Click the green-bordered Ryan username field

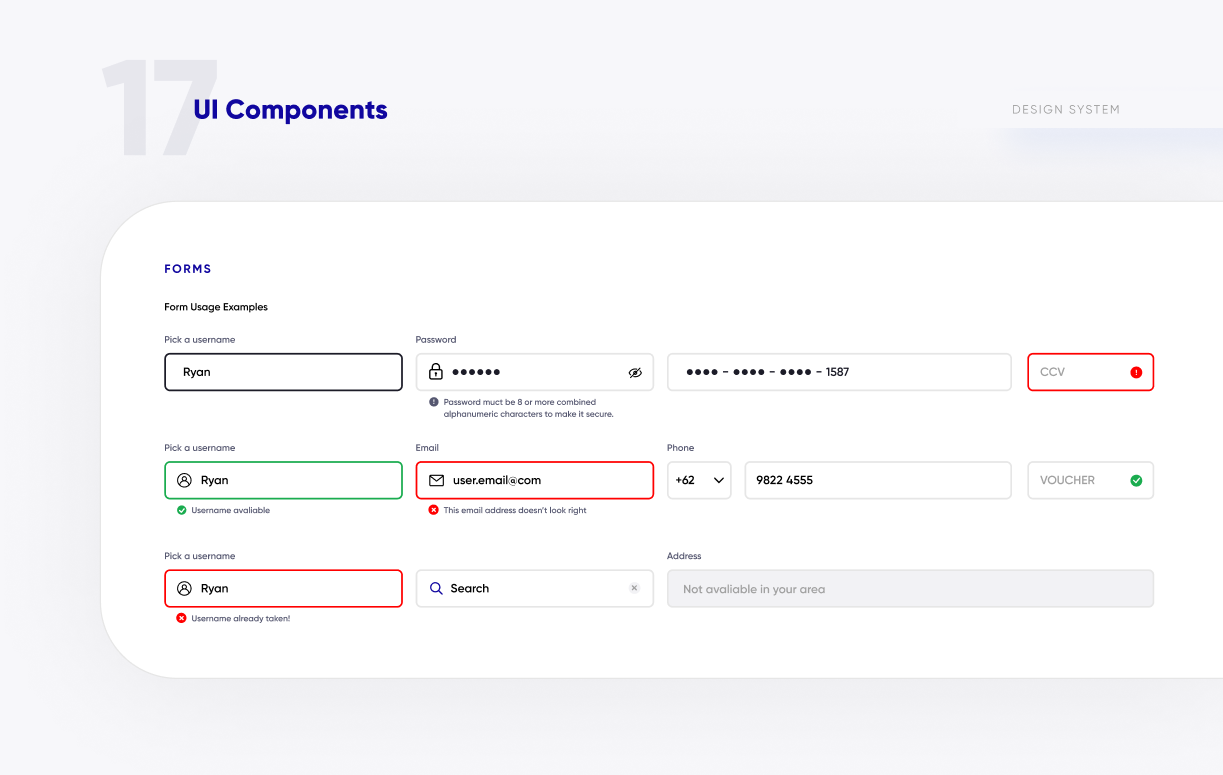284,480
